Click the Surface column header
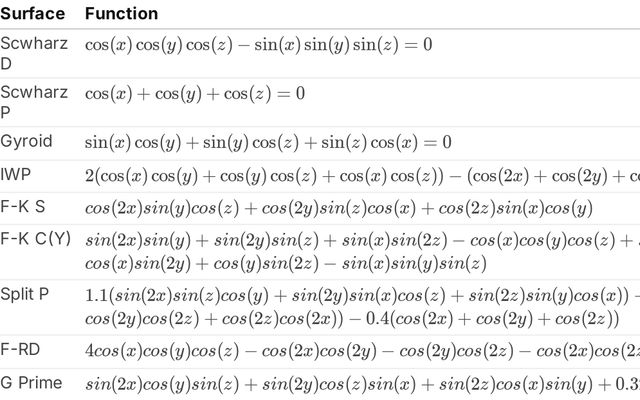The width and height of the screenshot is (640, 400). click(32, 14)
